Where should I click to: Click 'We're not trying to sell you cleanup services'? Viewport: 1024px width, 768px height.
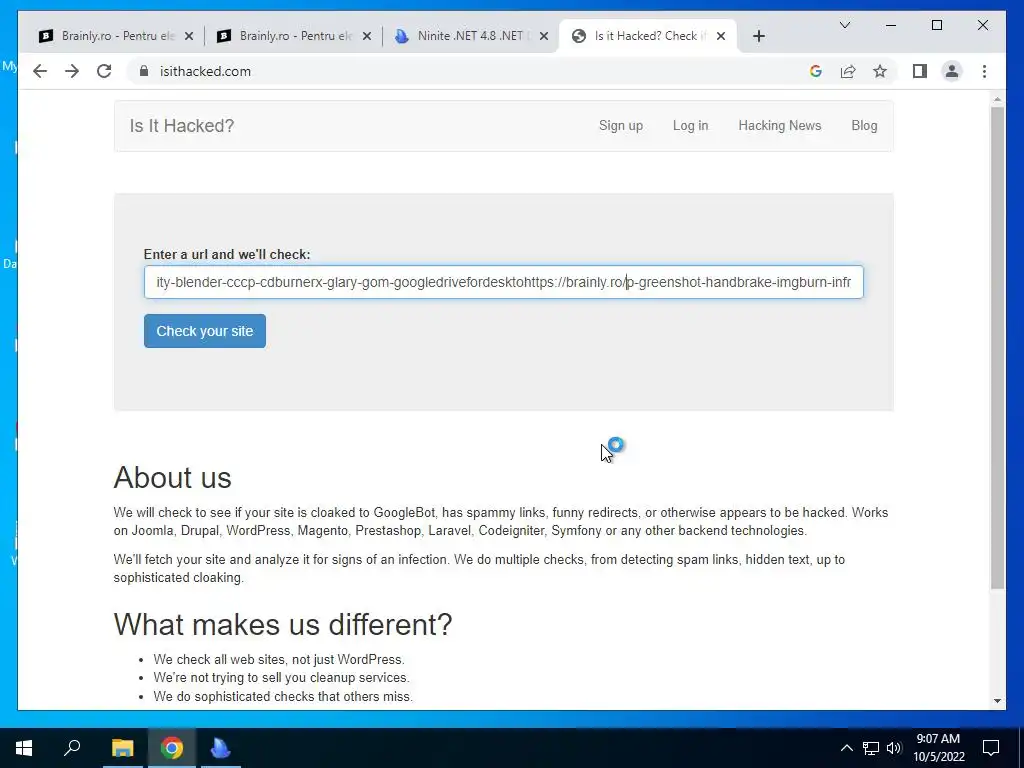pyautogui.click(x=281, y=678)
